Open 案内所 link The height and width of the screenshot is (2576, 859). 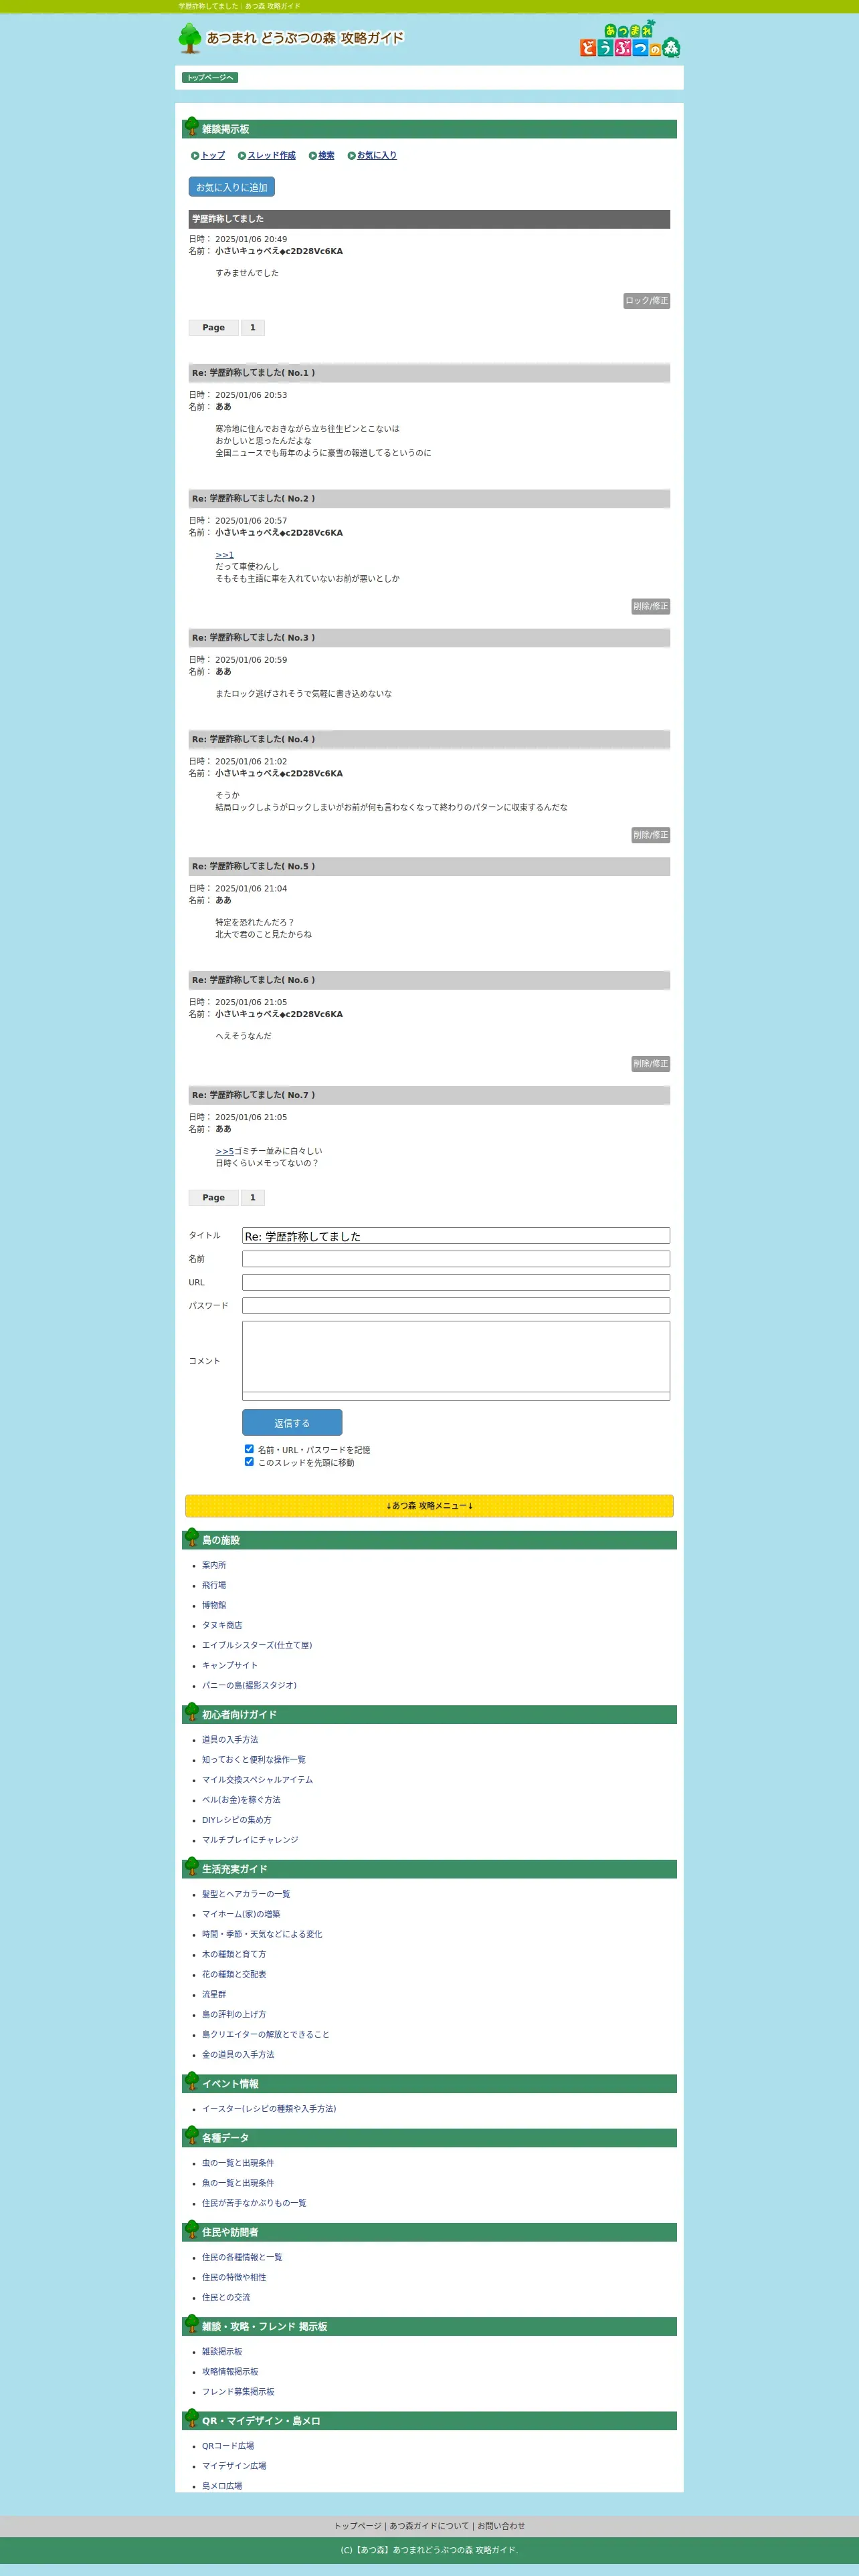pyautogui.click(x=214, y=1566)
